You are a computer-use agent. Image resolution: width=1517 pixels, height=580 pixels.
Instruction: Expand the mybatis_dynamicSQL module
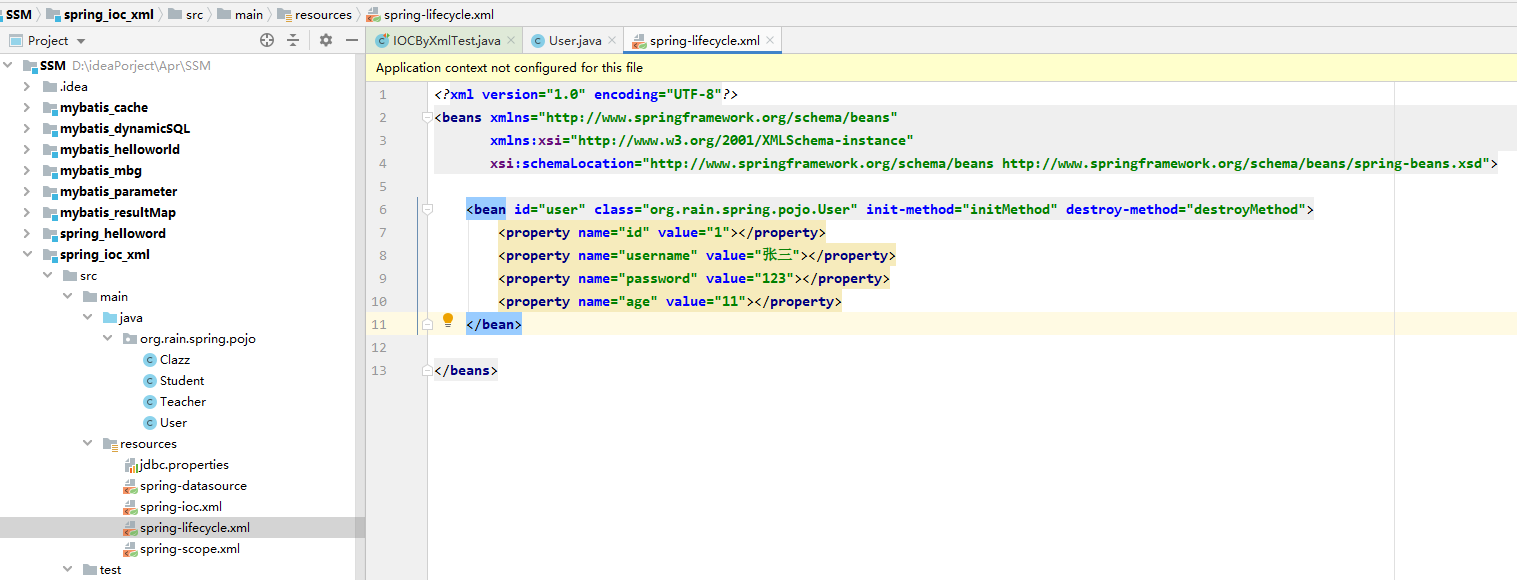pyautogui.click(x=28, y=129)
